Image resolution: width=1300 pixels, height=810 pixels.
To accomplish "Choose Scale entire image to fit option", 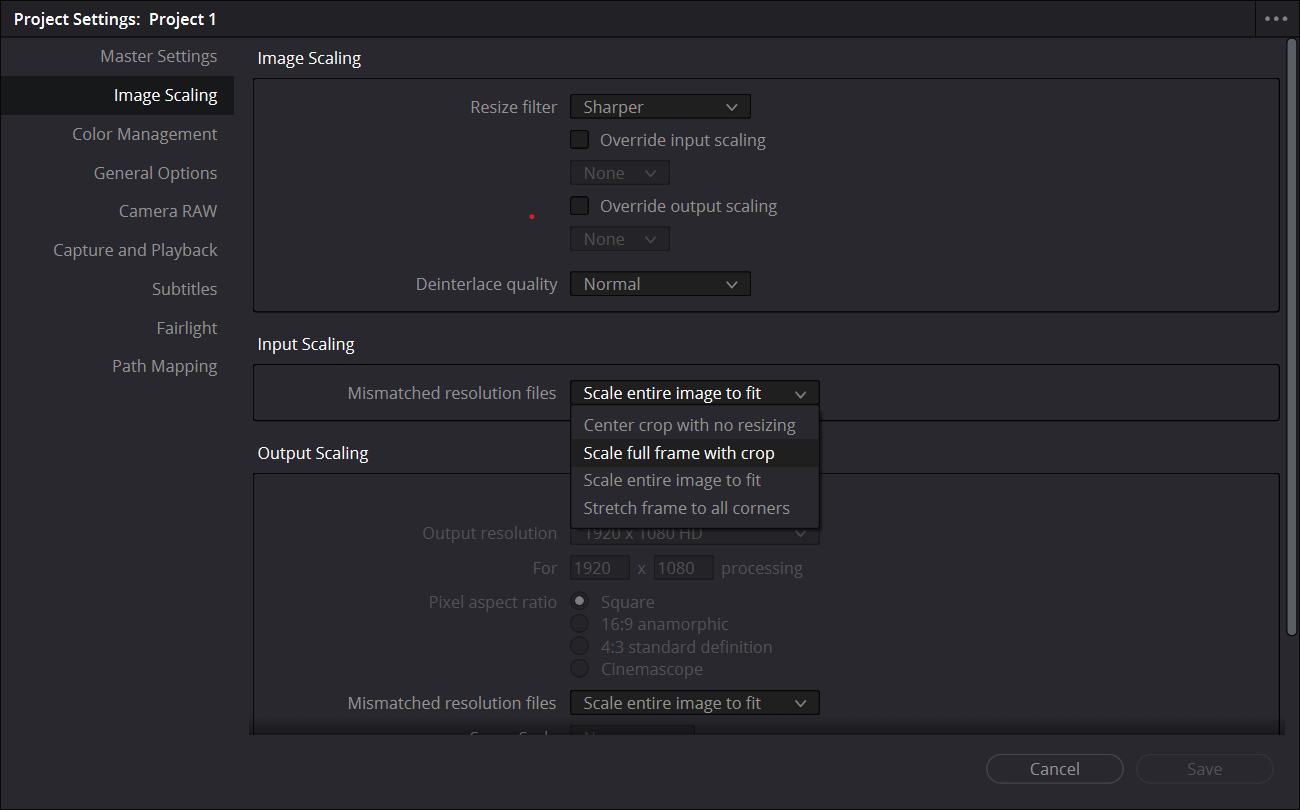I will pos(695,480).
